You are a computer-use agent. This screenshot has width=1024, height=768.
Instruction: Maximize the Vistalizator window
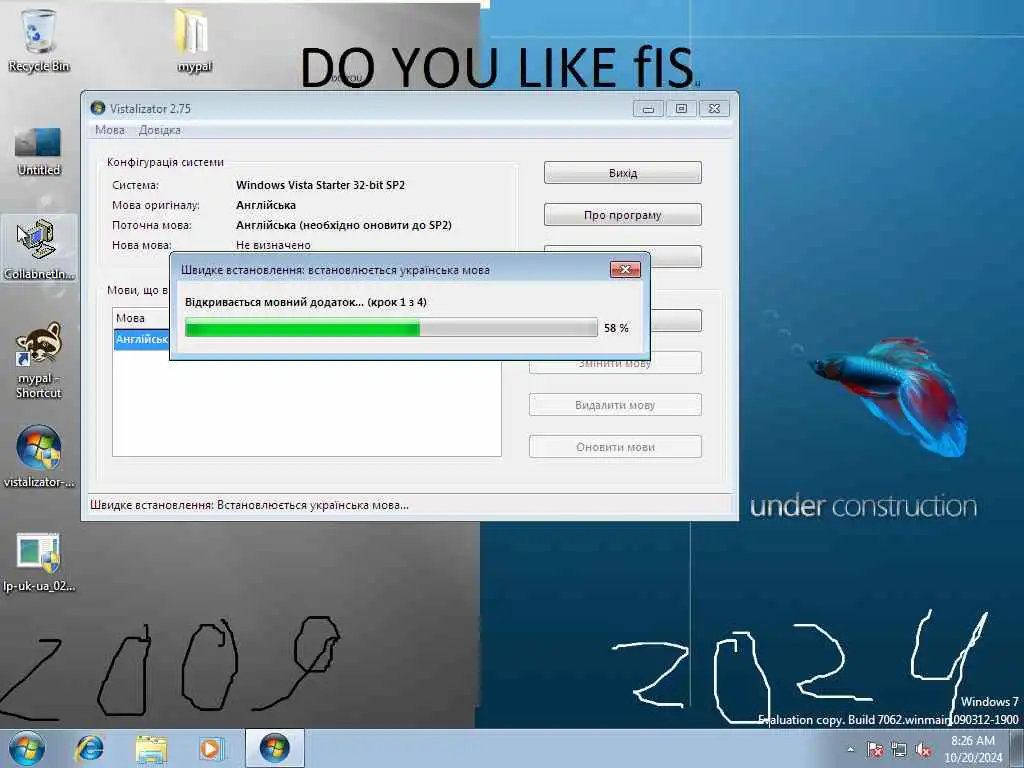tap(681, 108)
